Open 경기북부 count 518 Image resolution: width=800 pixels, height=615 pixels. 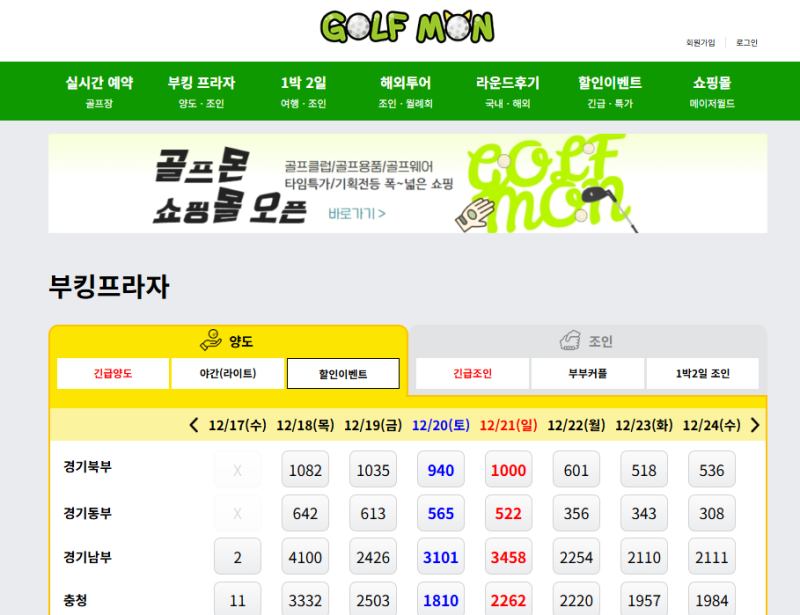[x=644, y=470]
